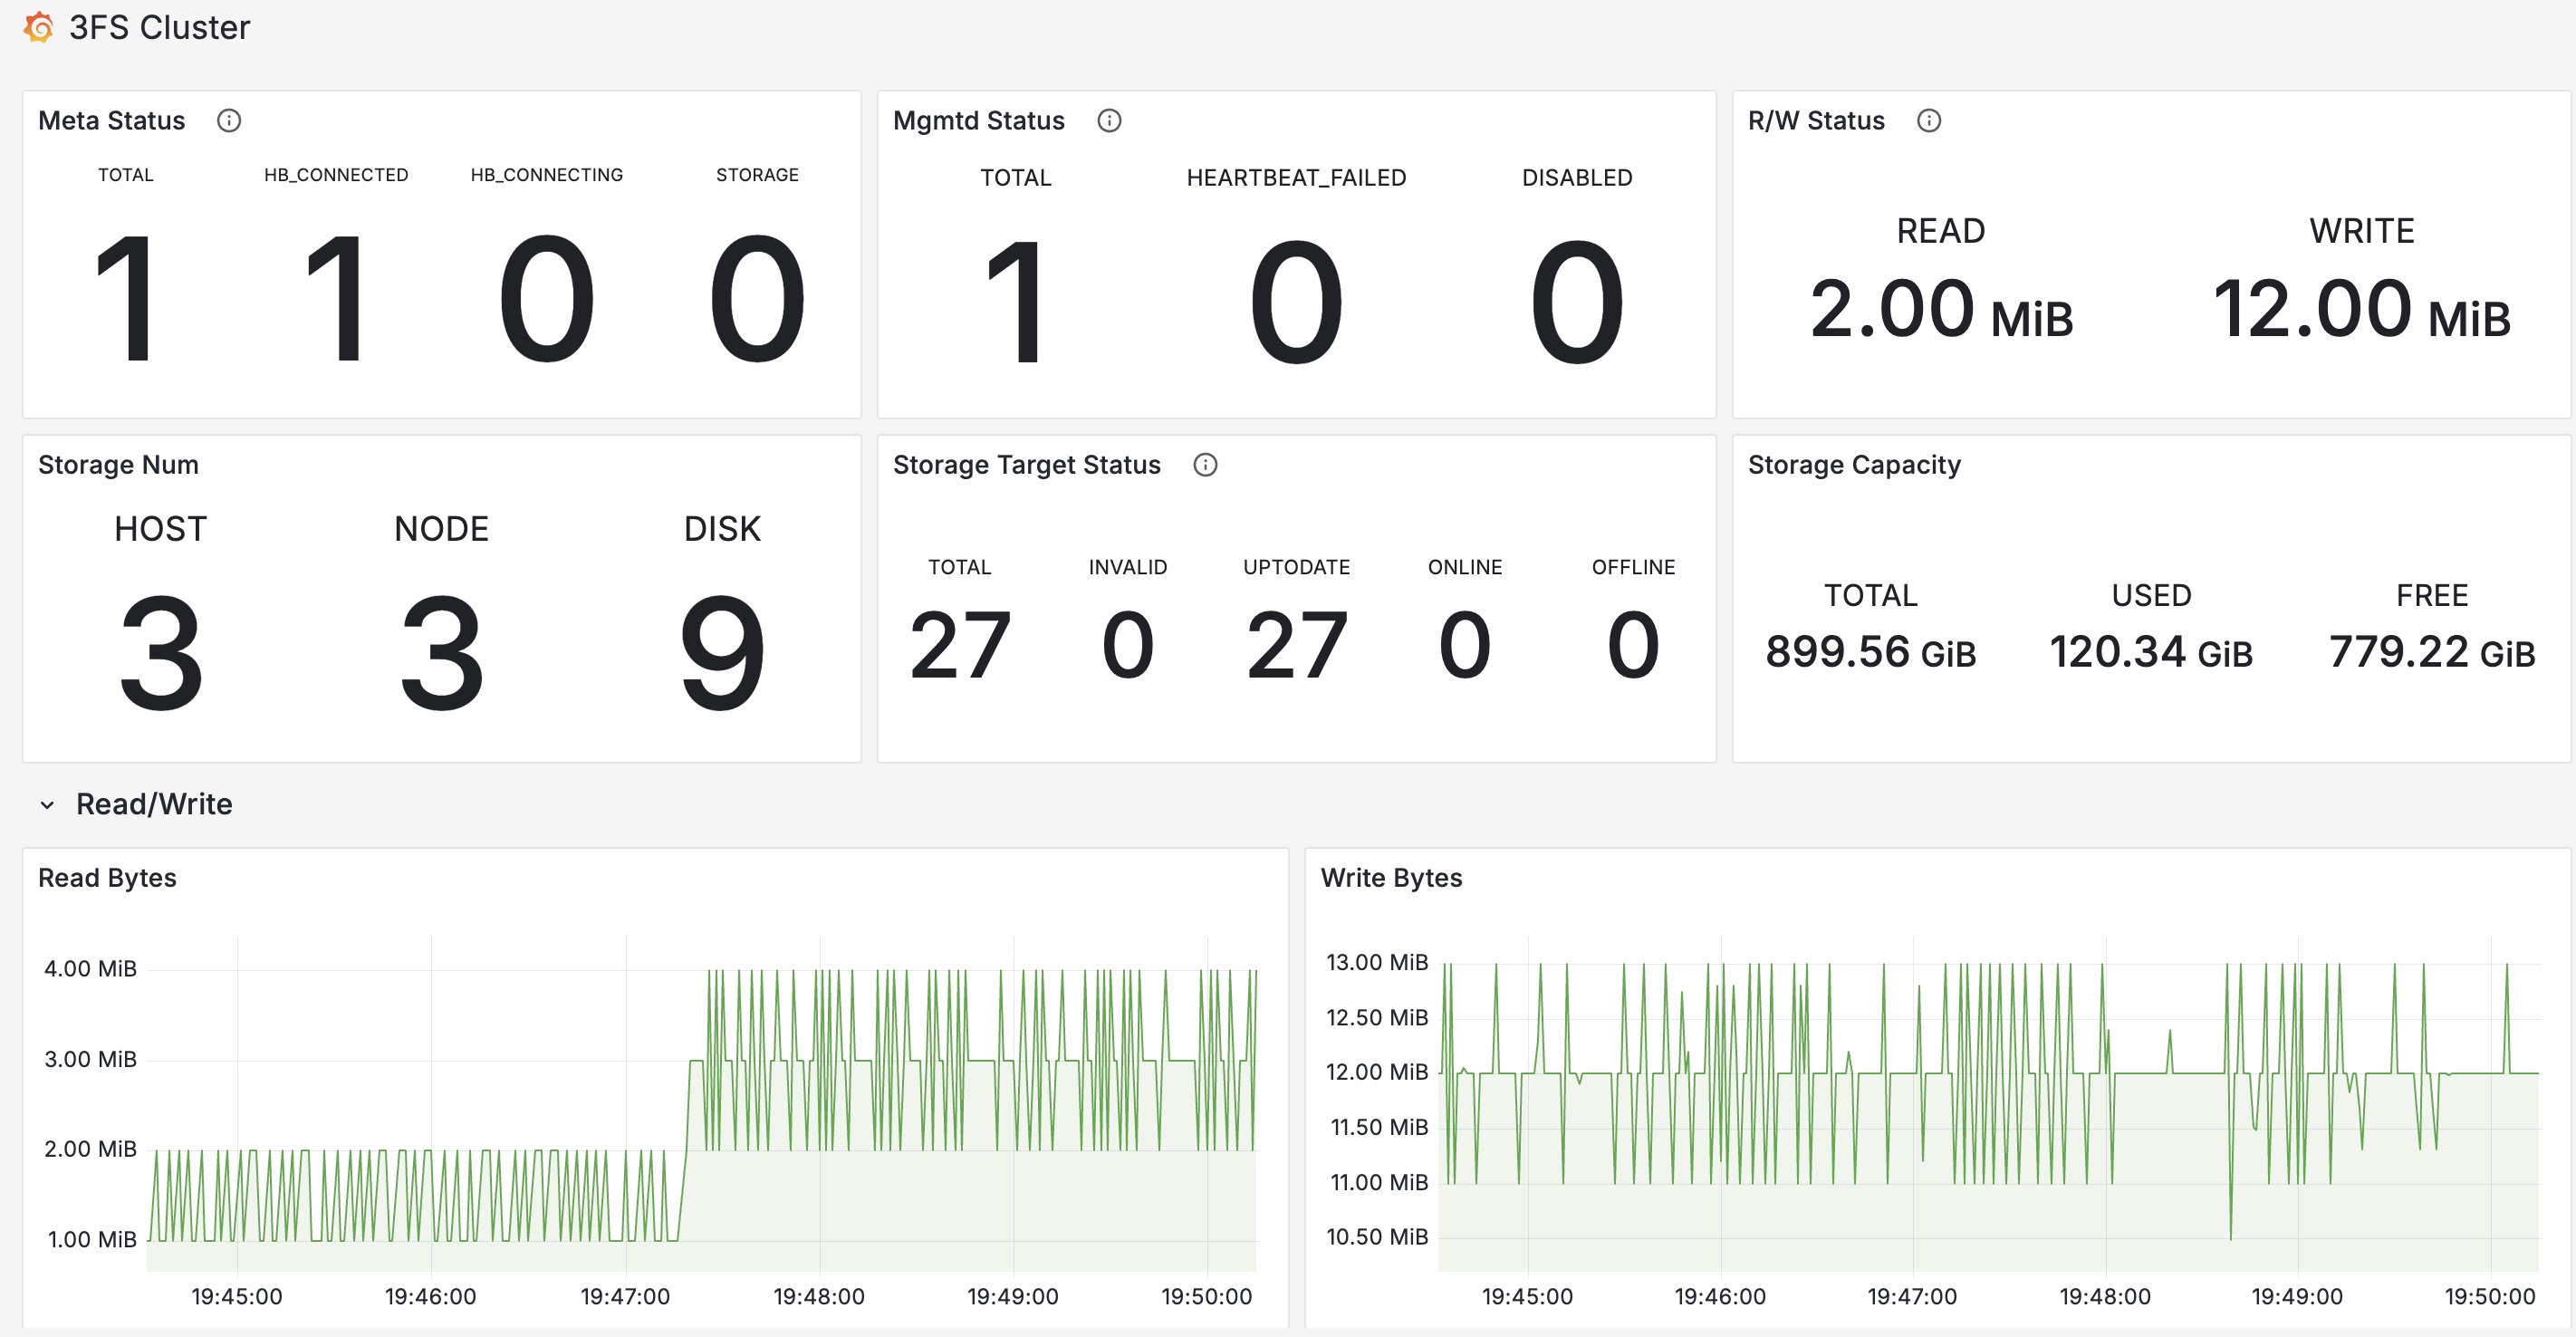The image size is (2576, 1337).
Task: Click the DISK value 9
Action: click(722, 653)
